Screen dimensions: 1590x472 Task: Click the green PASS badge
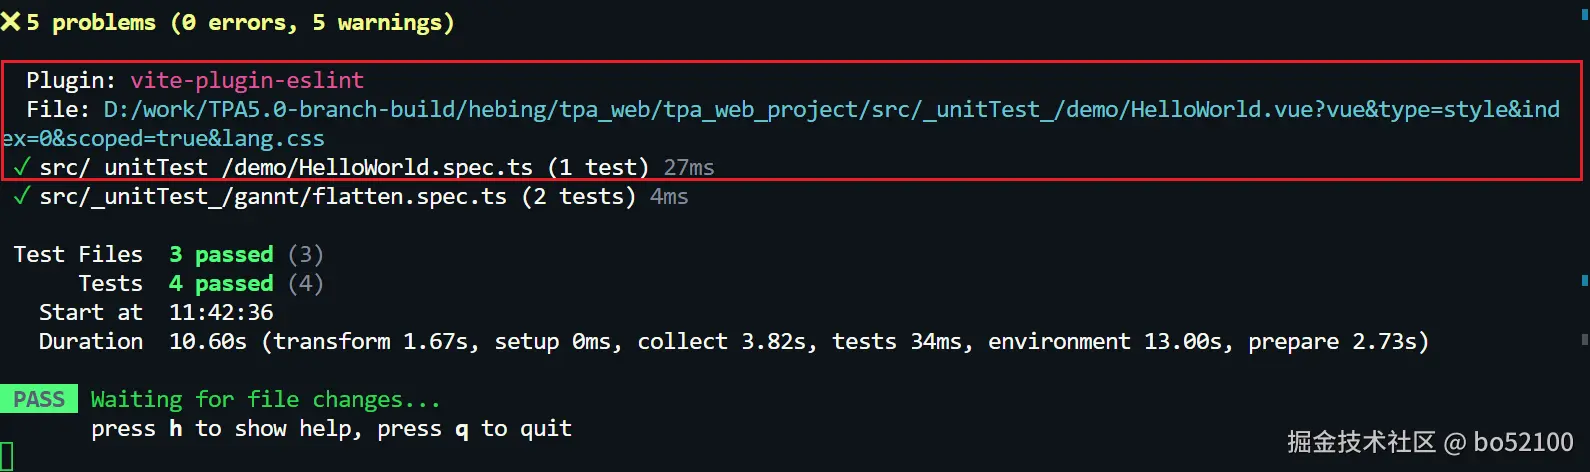coord(39,400)
